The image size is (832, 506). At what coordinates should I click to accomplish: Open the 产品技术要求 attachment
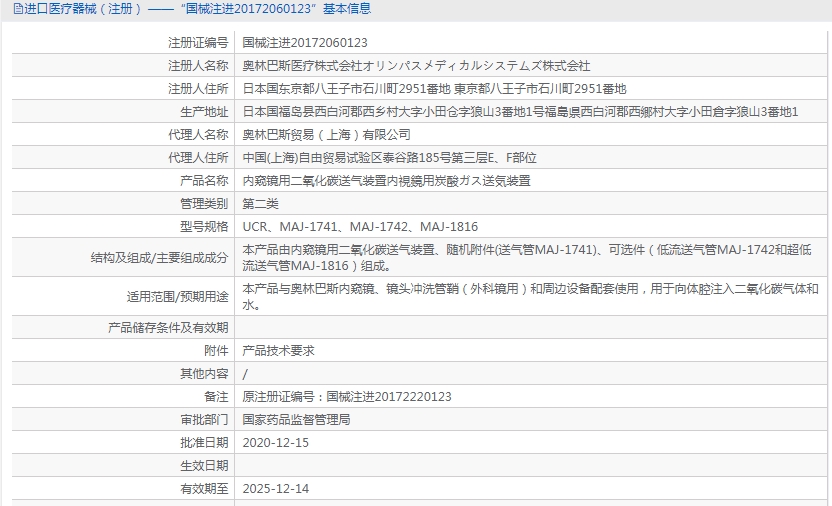pos(278,351)
